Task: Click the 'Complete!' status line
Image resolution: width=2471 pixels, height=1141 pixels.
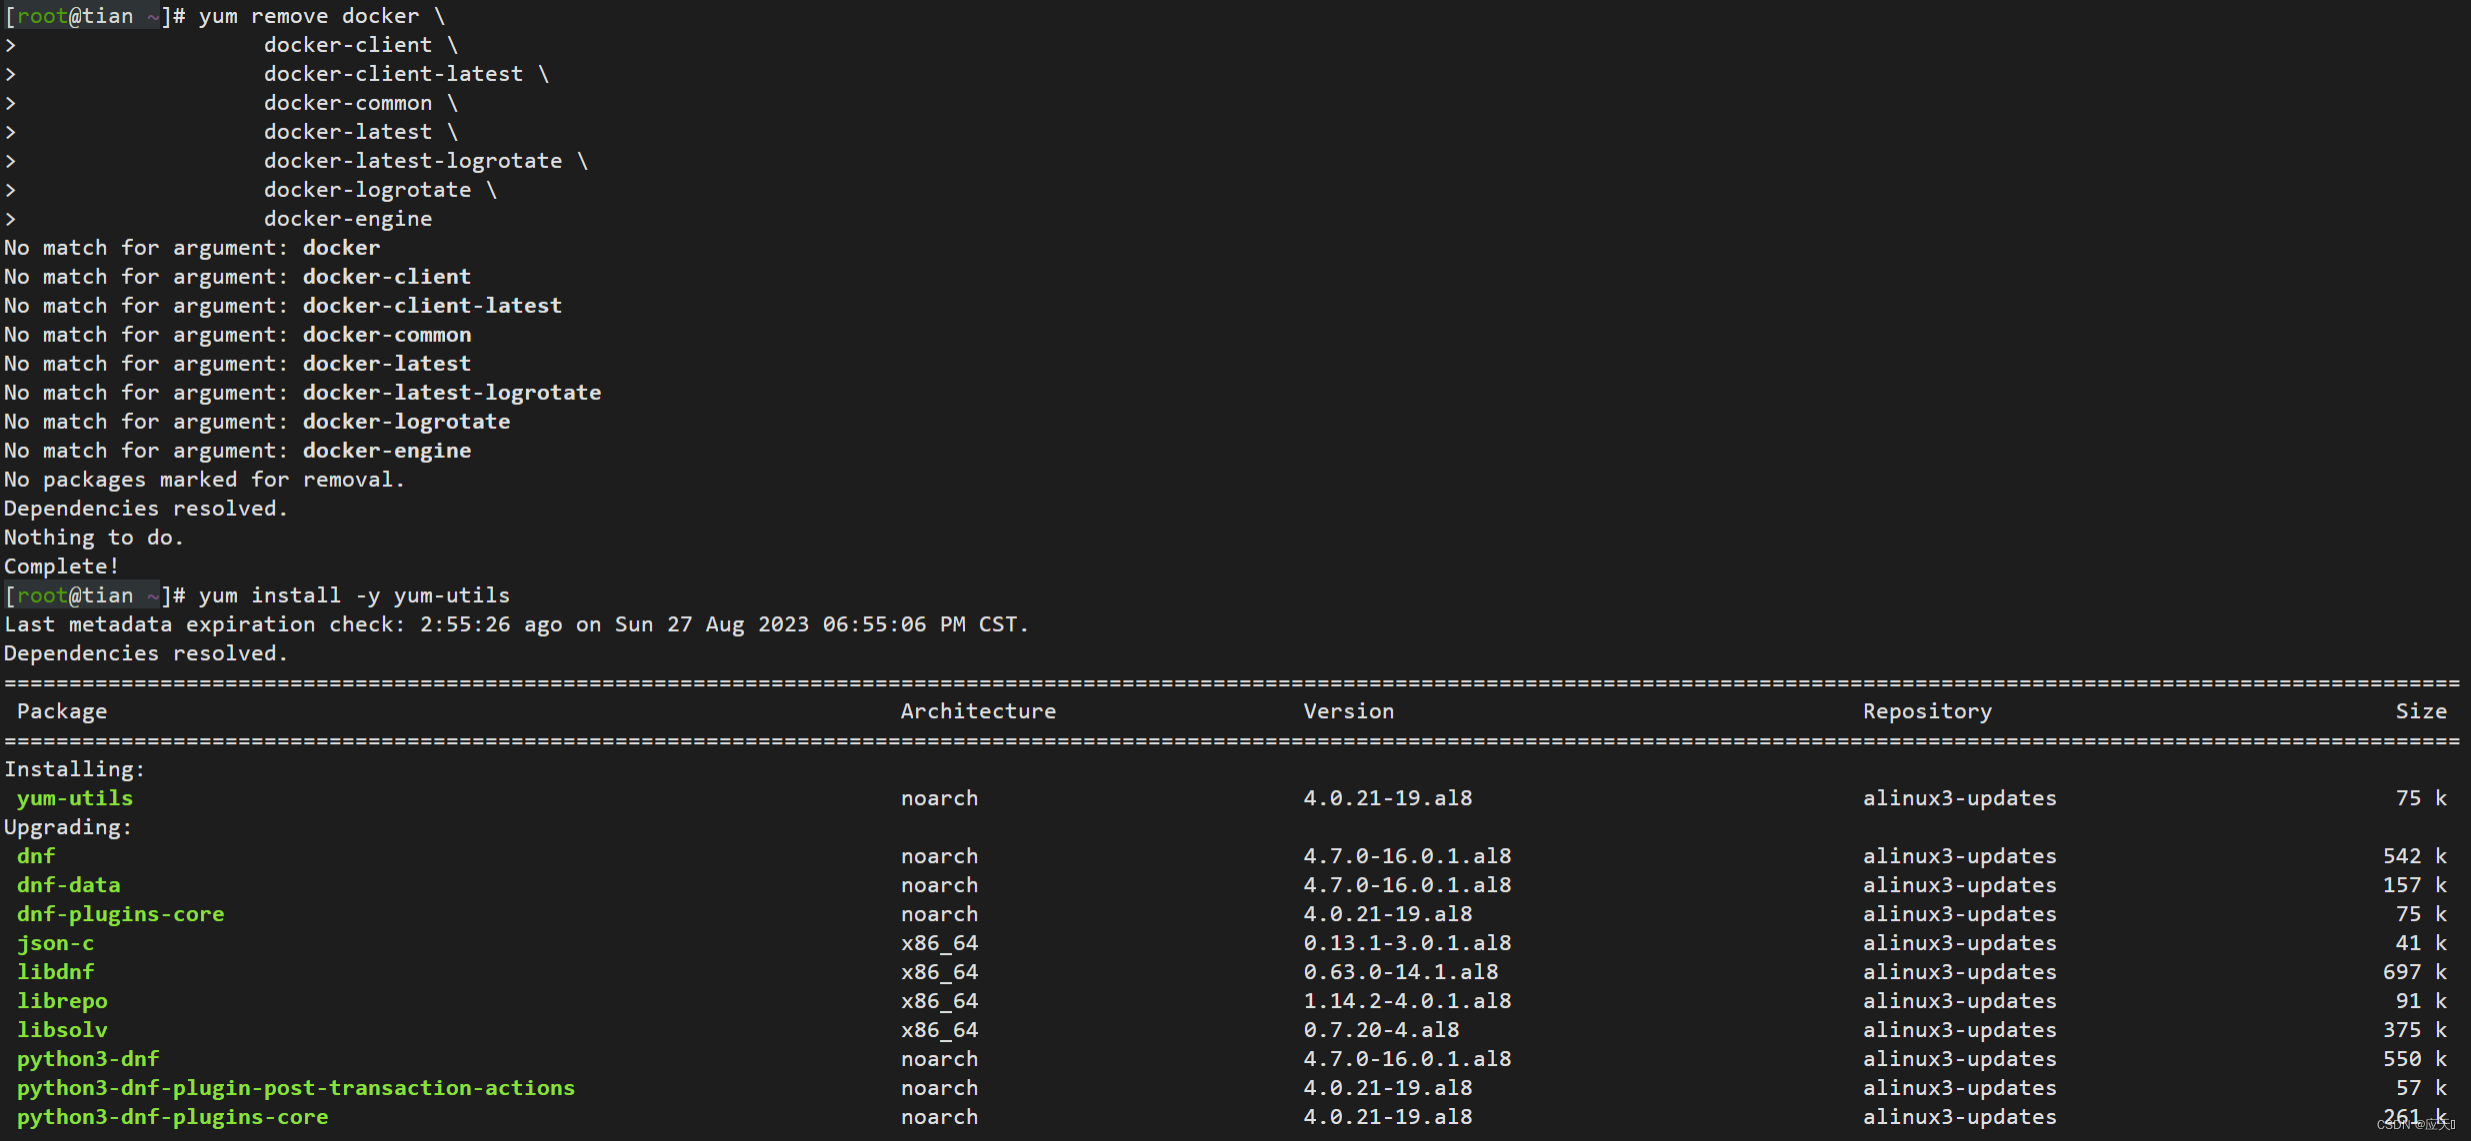Action: coord(62,567)
